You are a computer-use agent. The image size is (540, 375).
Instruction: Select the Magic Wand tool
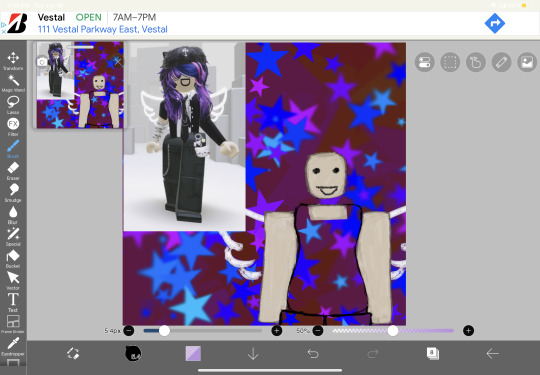[x=13, y=83]
